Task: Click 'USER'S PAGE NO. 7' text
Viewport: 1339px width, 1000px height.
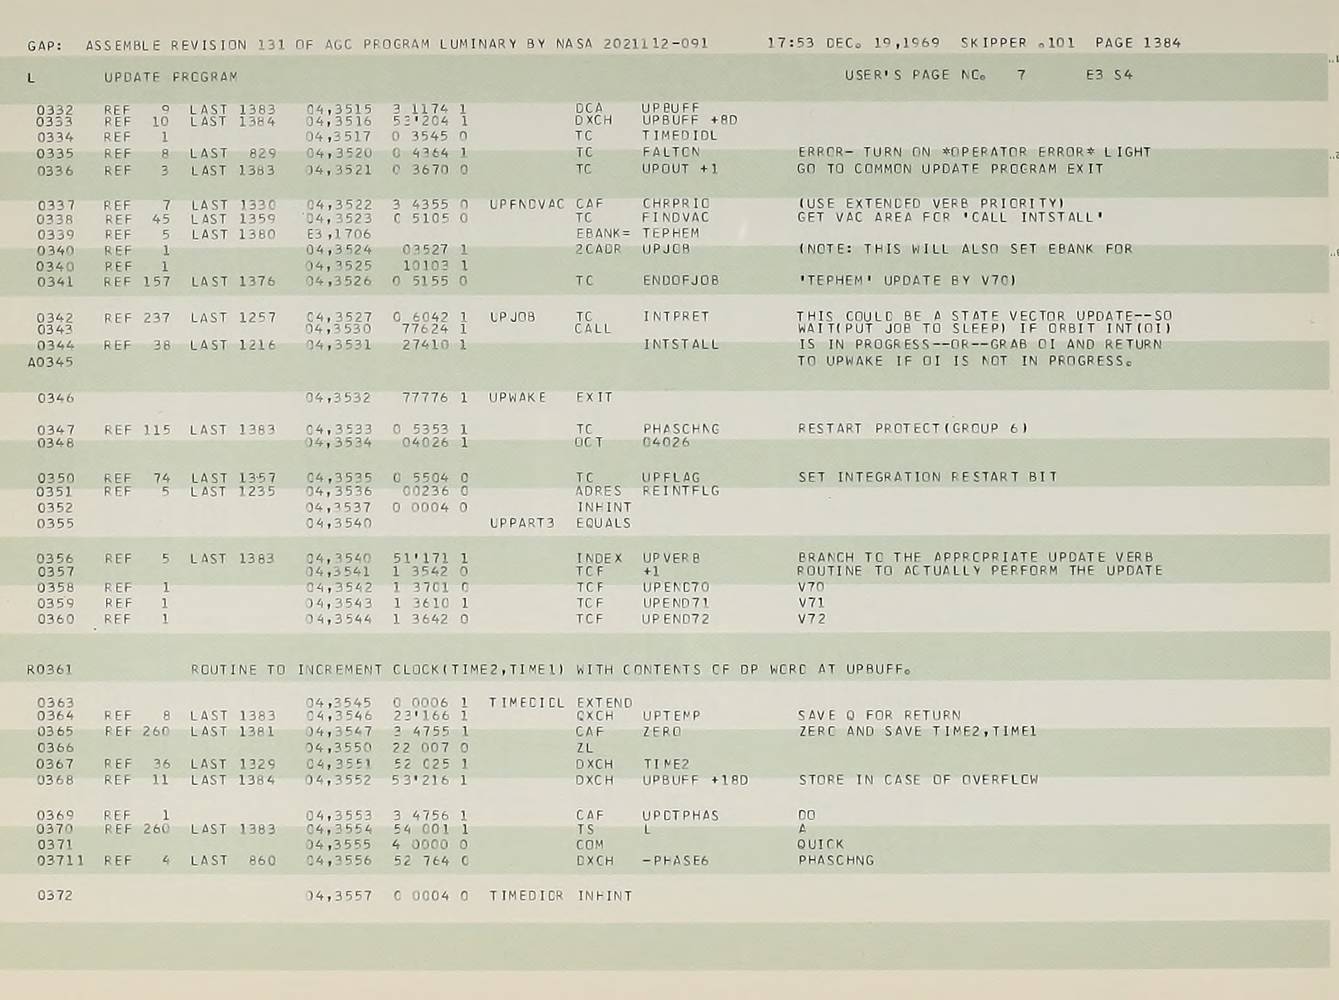Action: click(935, 75)
